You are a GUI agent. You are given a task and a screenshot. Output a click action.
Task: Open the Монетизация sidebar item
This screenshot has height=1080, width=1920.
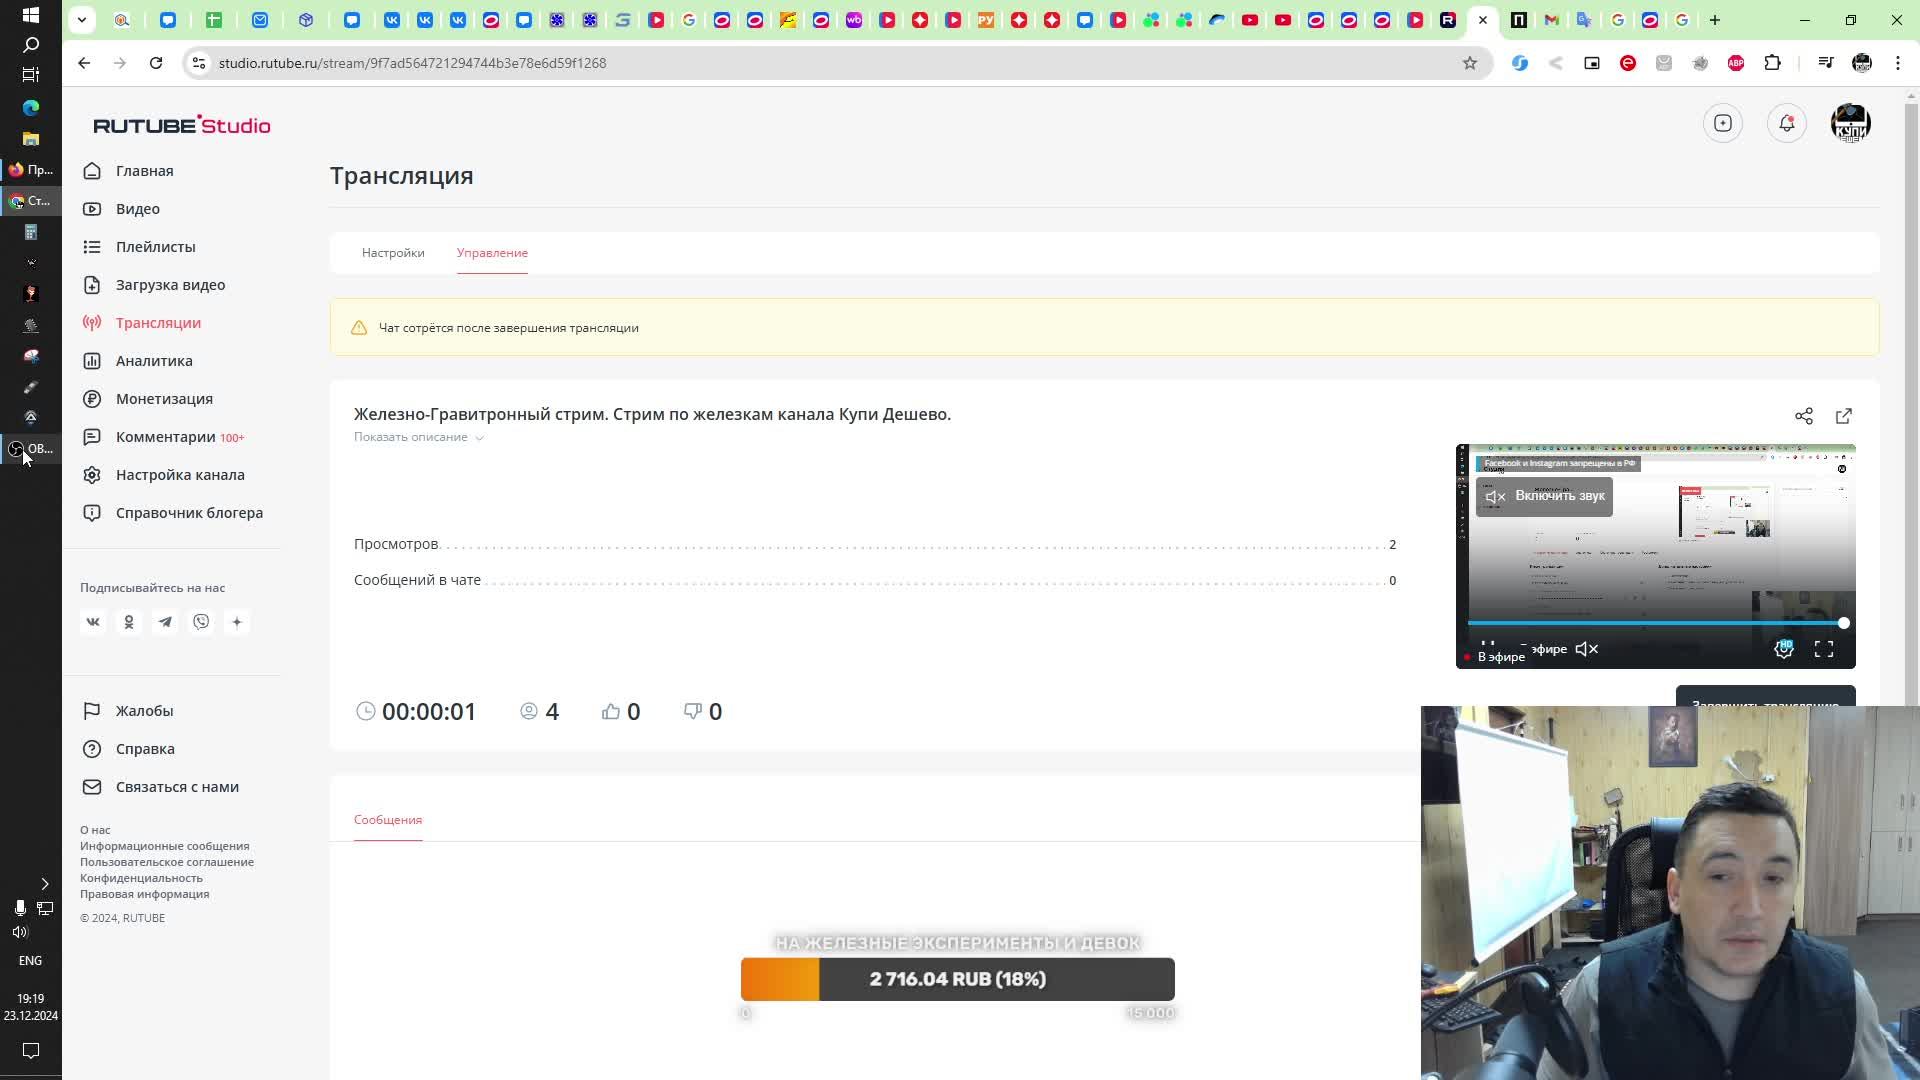coord(164,399)
